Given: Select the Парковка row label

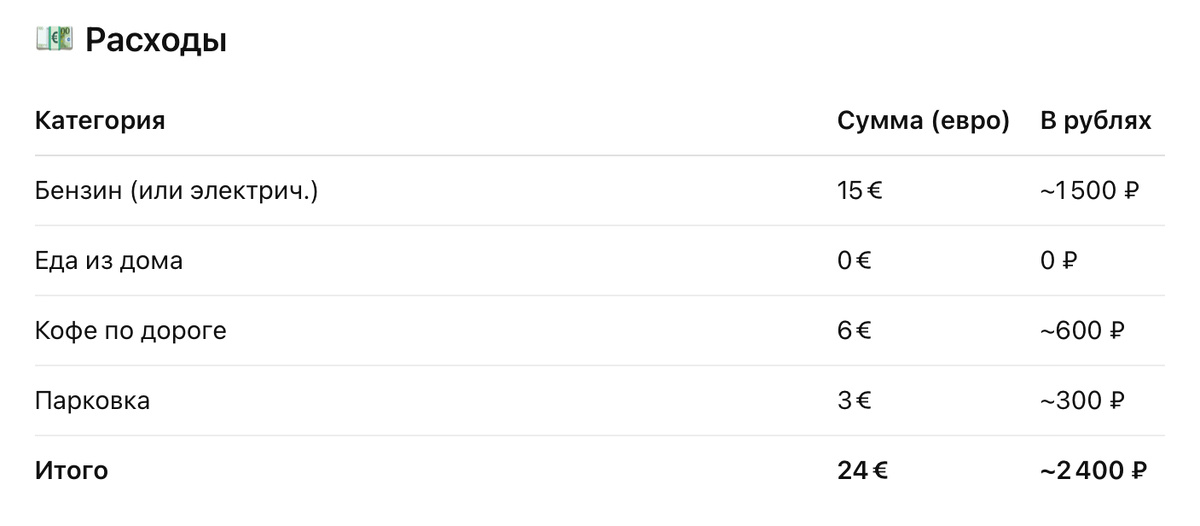Looking at the screenshot, I should point(93,401).
